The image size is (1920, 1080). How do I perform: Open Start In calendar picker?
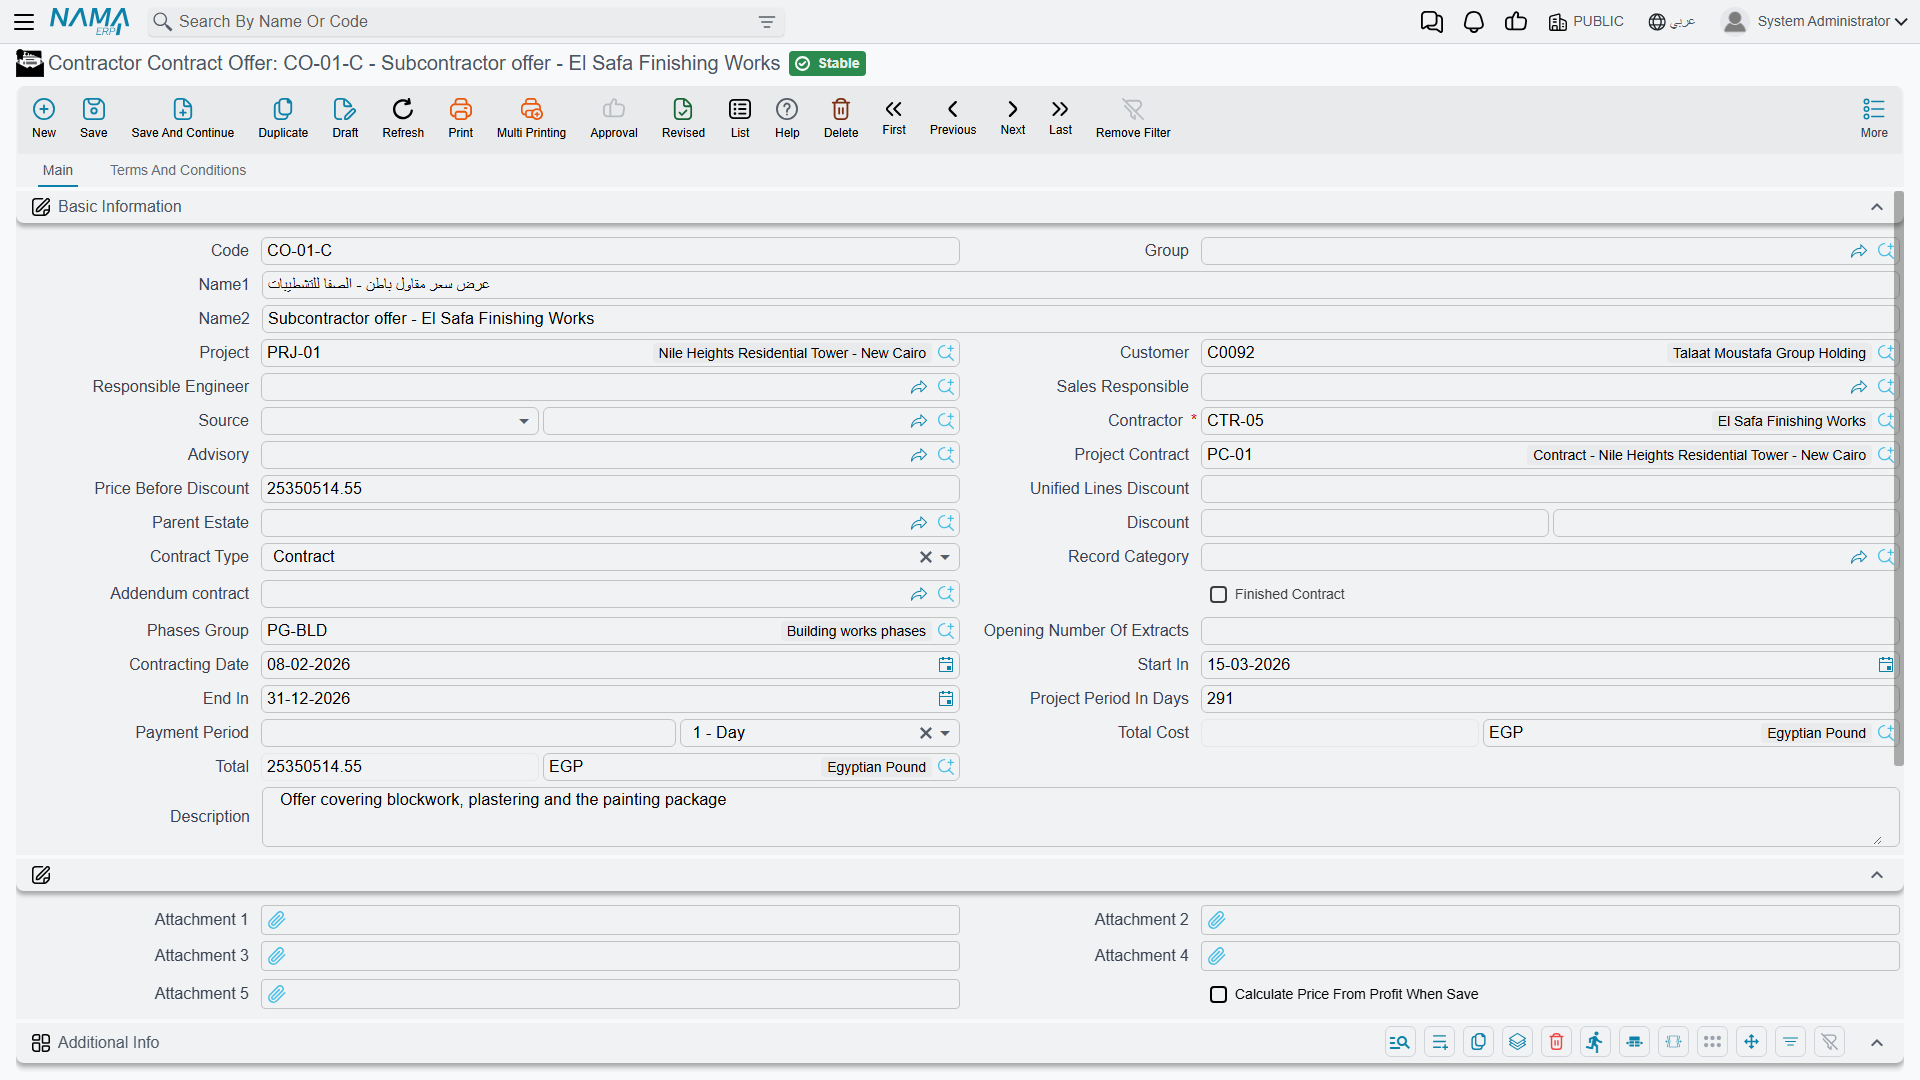(x=1886, y=665)
